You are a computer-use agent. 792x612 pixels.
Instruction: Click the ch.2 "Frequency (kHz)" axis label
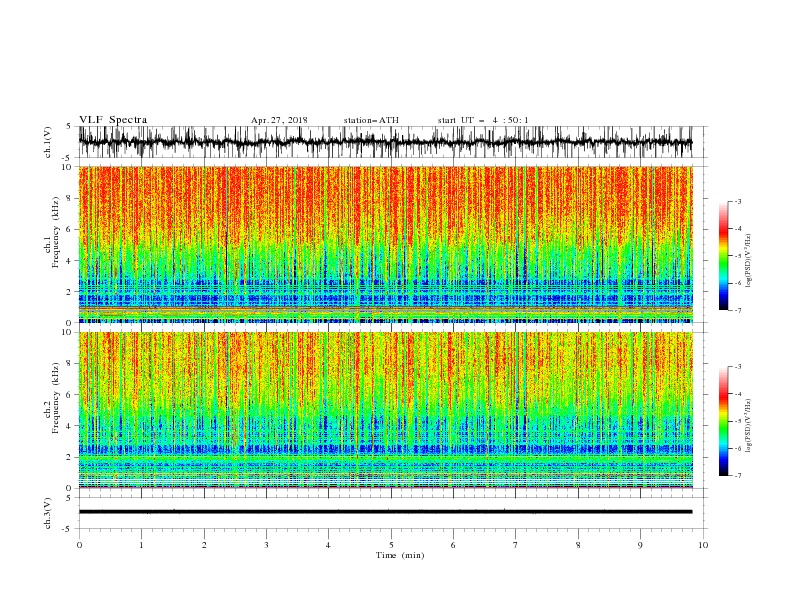[x=56, y=398]
